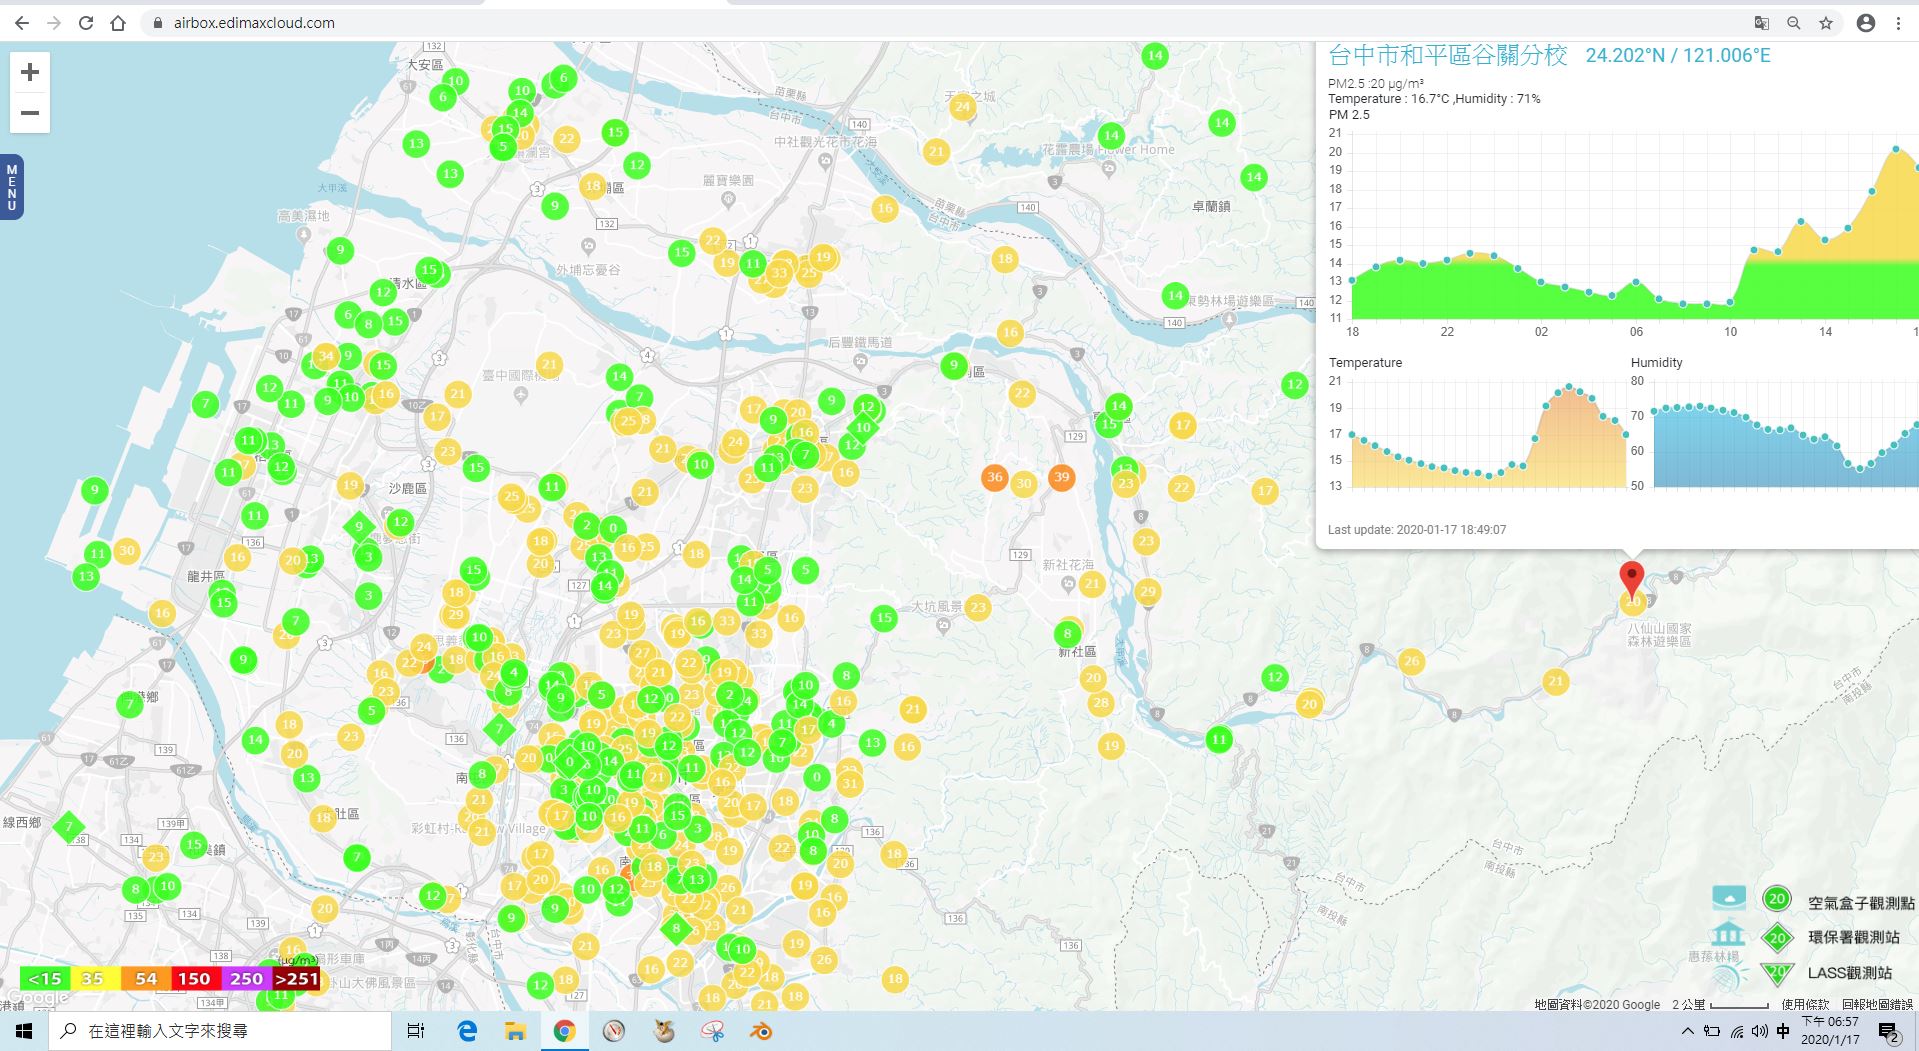Click the red 150 scale swatch
This screenshot has width=1919, height=1051.
(194, 979)
